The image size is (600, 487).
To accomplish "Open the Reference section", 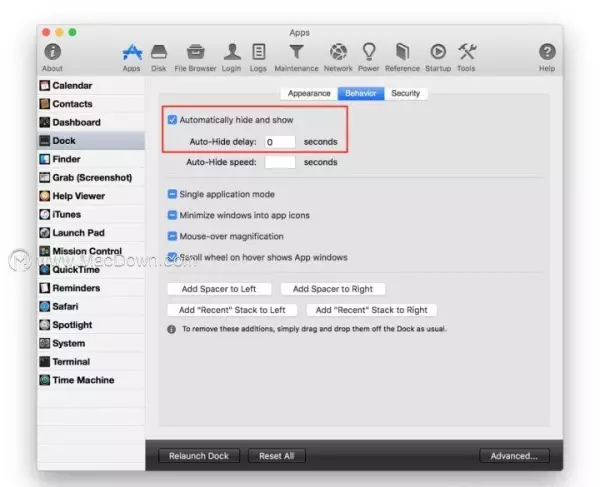I will [402, 57].
